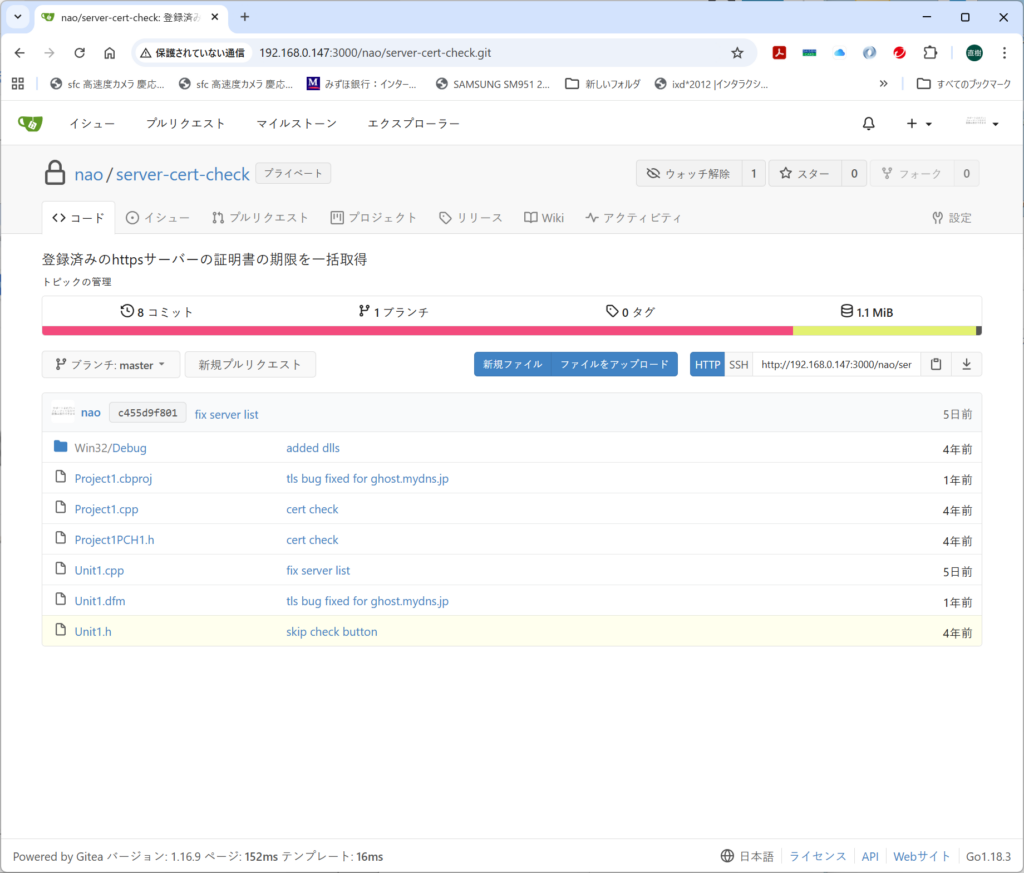Open the Win32/Debug folder
1024x873 pixels.
(x=110, y=448)
